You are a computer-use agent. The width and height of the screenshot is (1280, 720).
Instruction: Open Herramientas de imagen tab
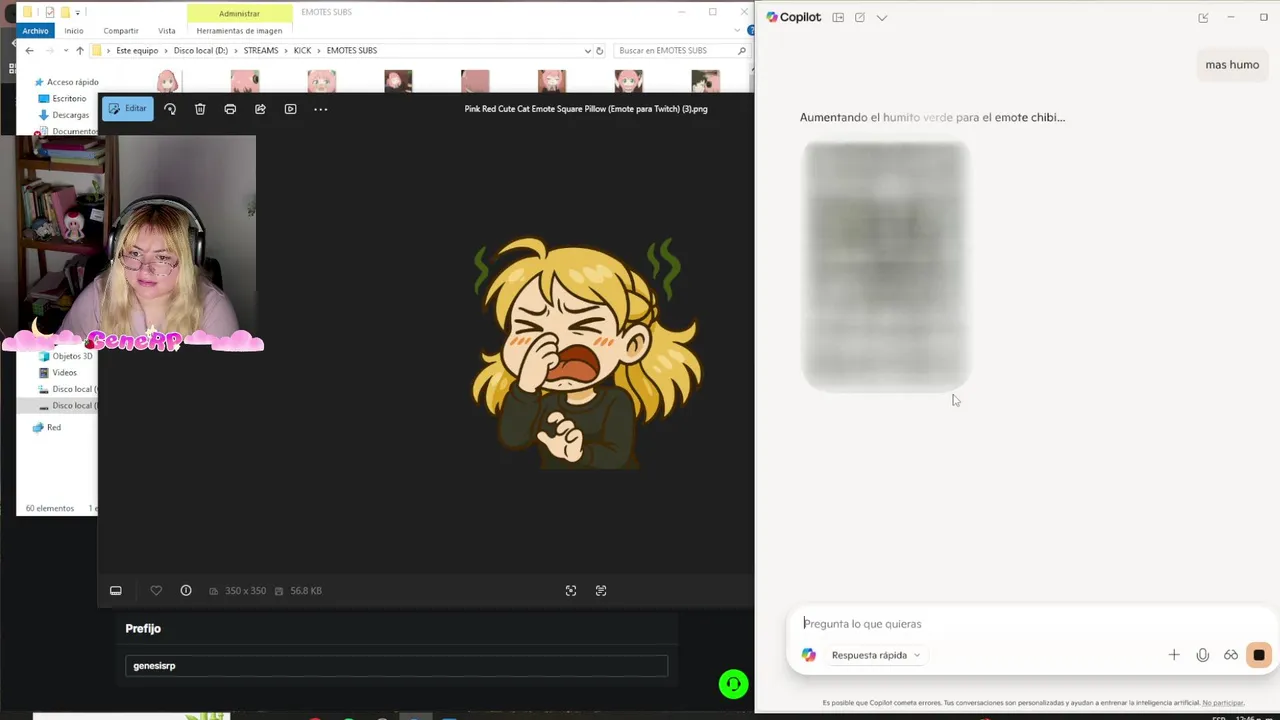click(239, 31)
